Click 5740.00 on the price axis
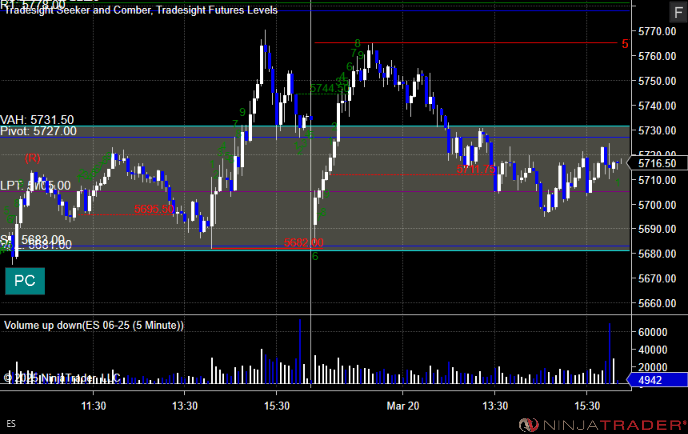This screenshot has height=434, width=688. 657,106
